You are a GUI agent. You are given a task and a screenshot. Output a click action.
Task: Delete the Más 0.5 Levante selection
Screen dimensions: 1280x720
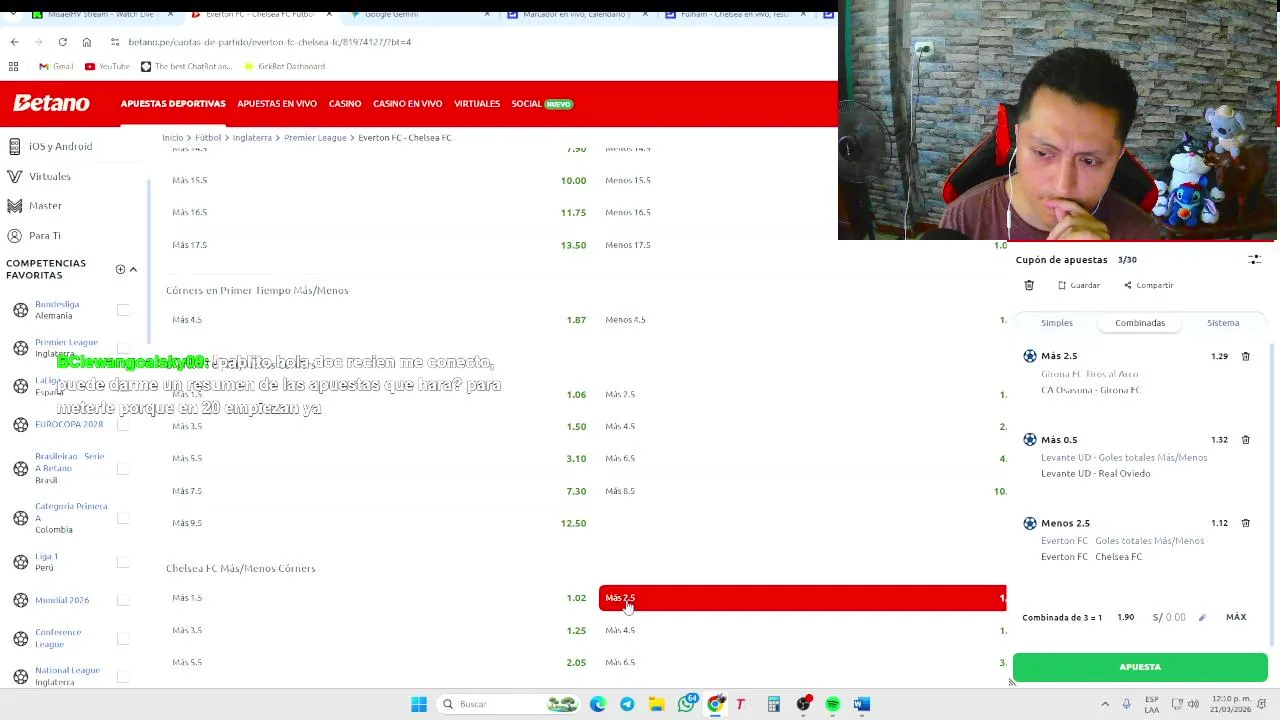pyautogui.click(x=1245, y=440)
